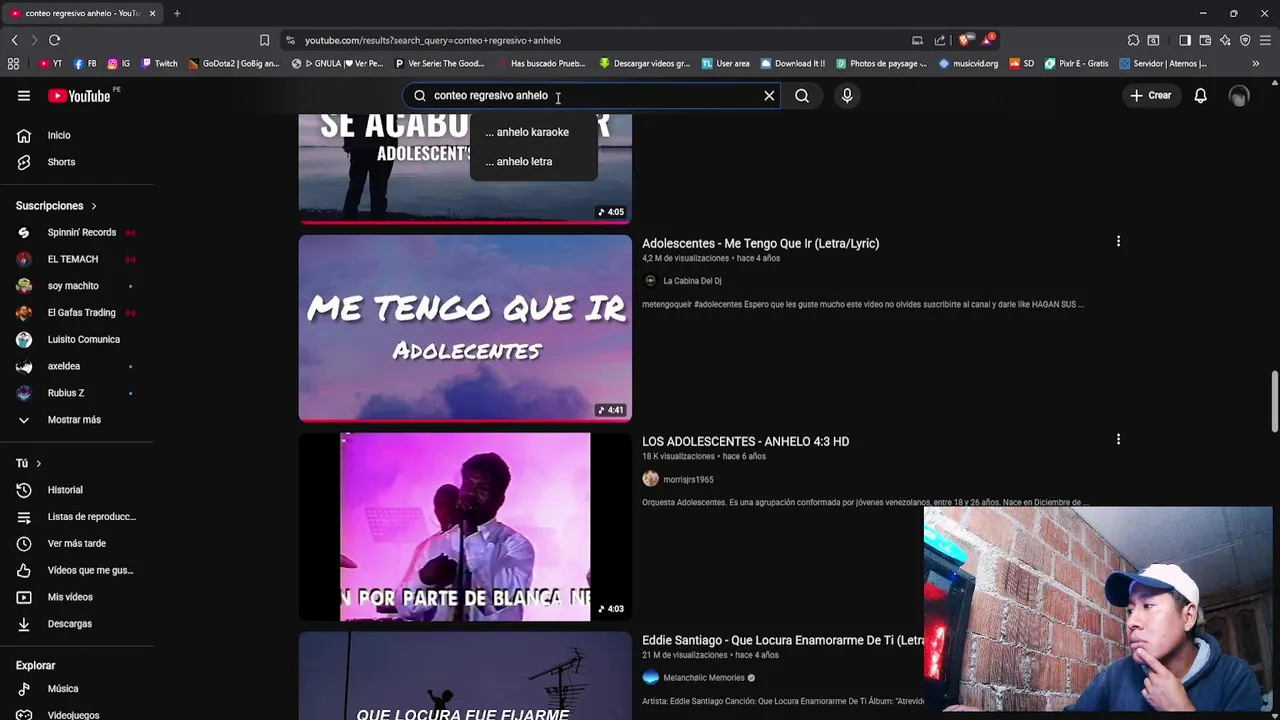Screen dimensions: 1280x720
Task: Open a new browser tab
Action: tap(177, 13)
